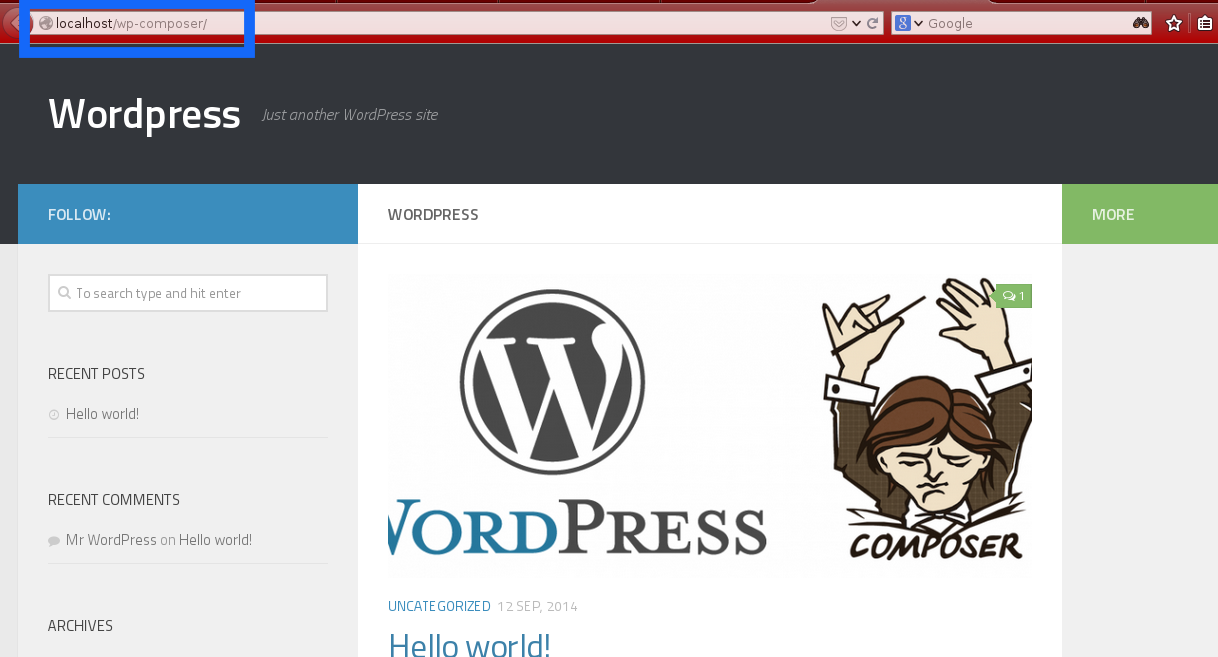The height and width of the screenshot is (657, 1218).
Task: Click the binoculars search go icon
Action: coord(1141,23)
